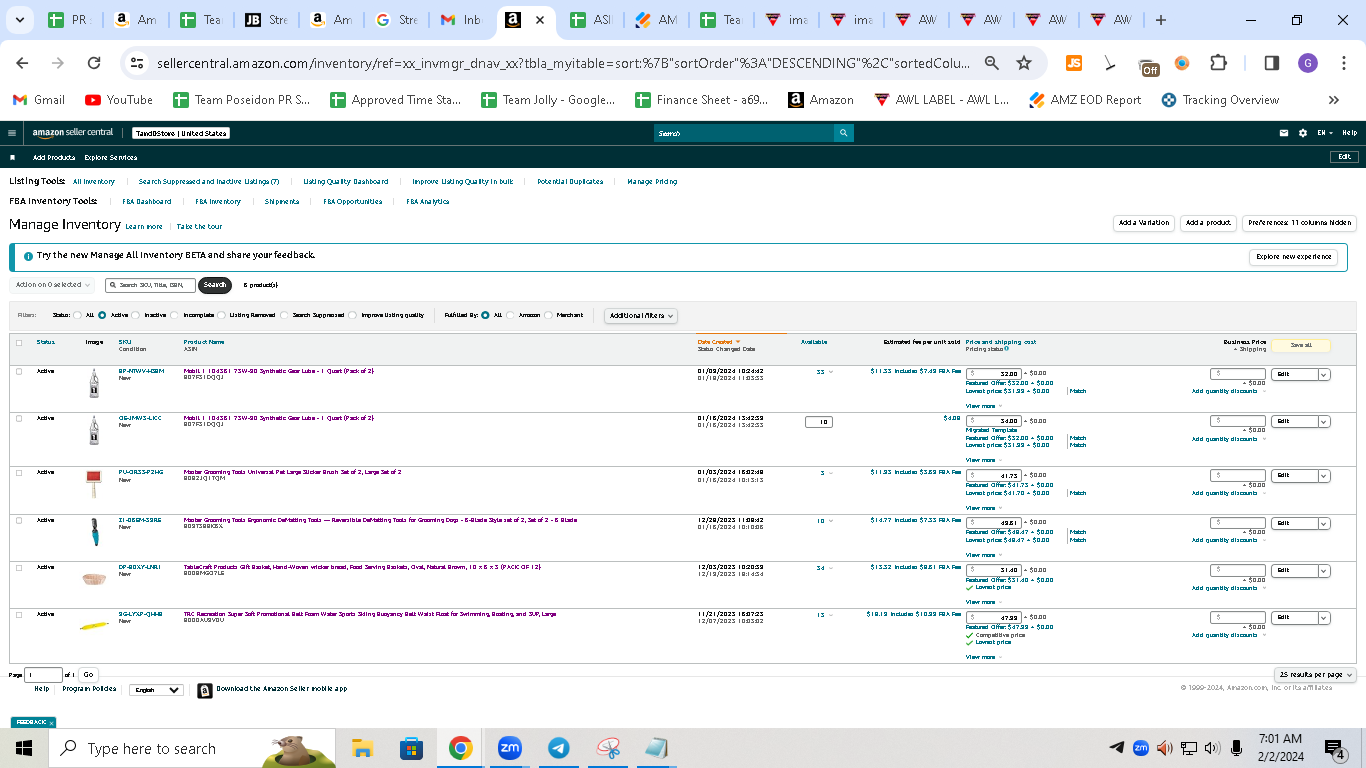1366x768 pixels.
Task: Open the messages envelope icon
Action: point(1284,133)
